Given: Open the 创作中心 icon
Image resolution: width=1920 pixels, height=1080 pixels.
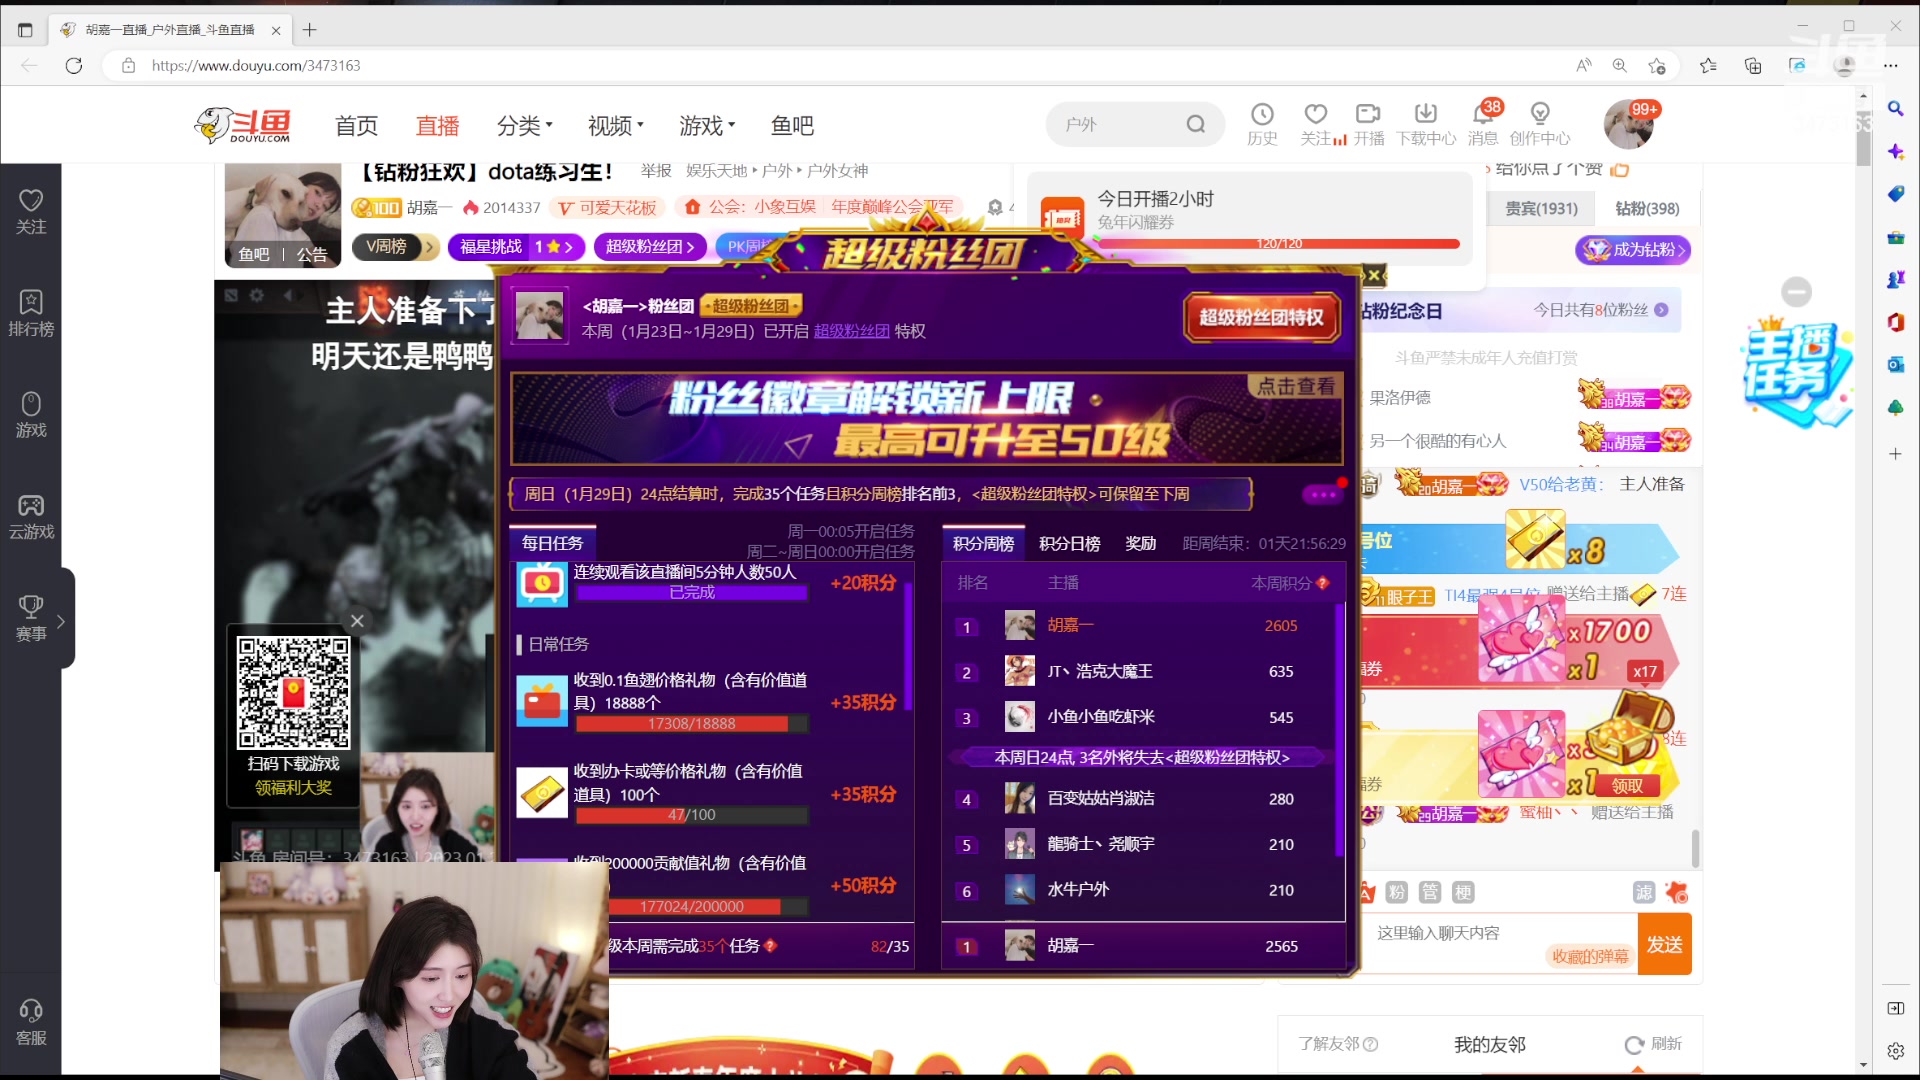Looking at the screenshot, I should click(1540, 125).
